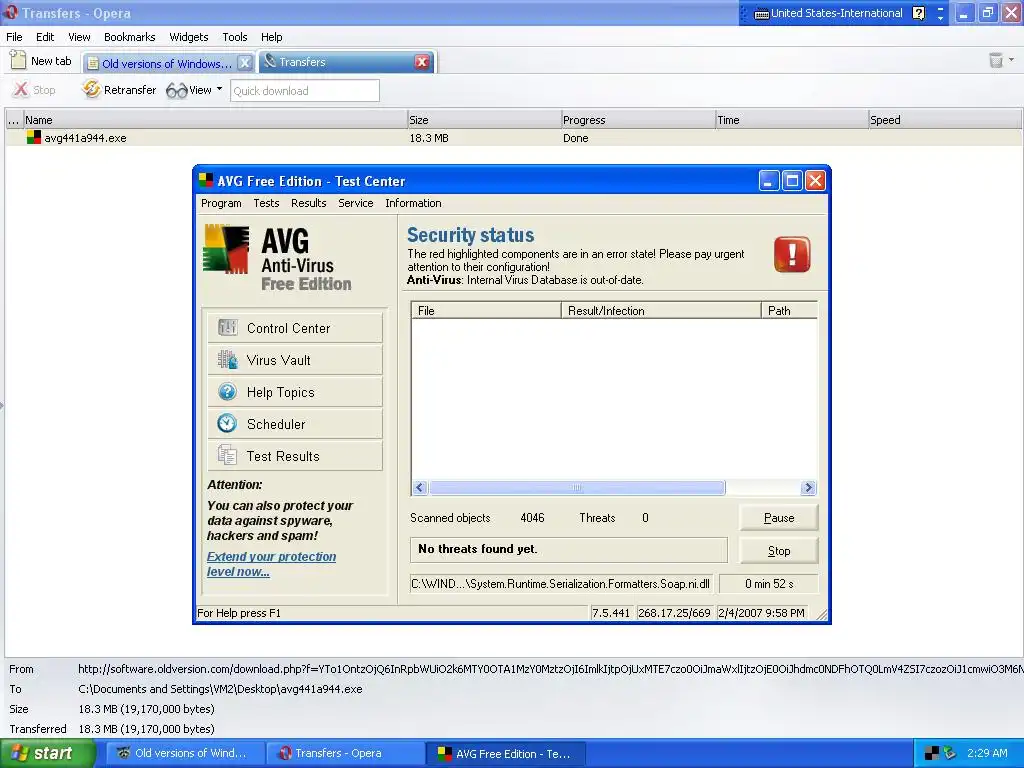Click the Retransfer toolbar icon
The height and width of the screenshot is (768, 1024).
91,89
